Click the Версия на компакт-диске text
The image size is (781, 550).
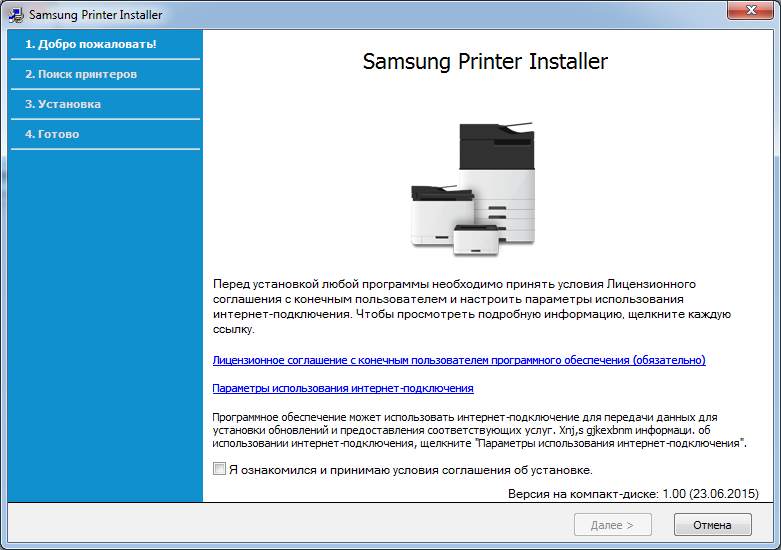tap(633, 494)
